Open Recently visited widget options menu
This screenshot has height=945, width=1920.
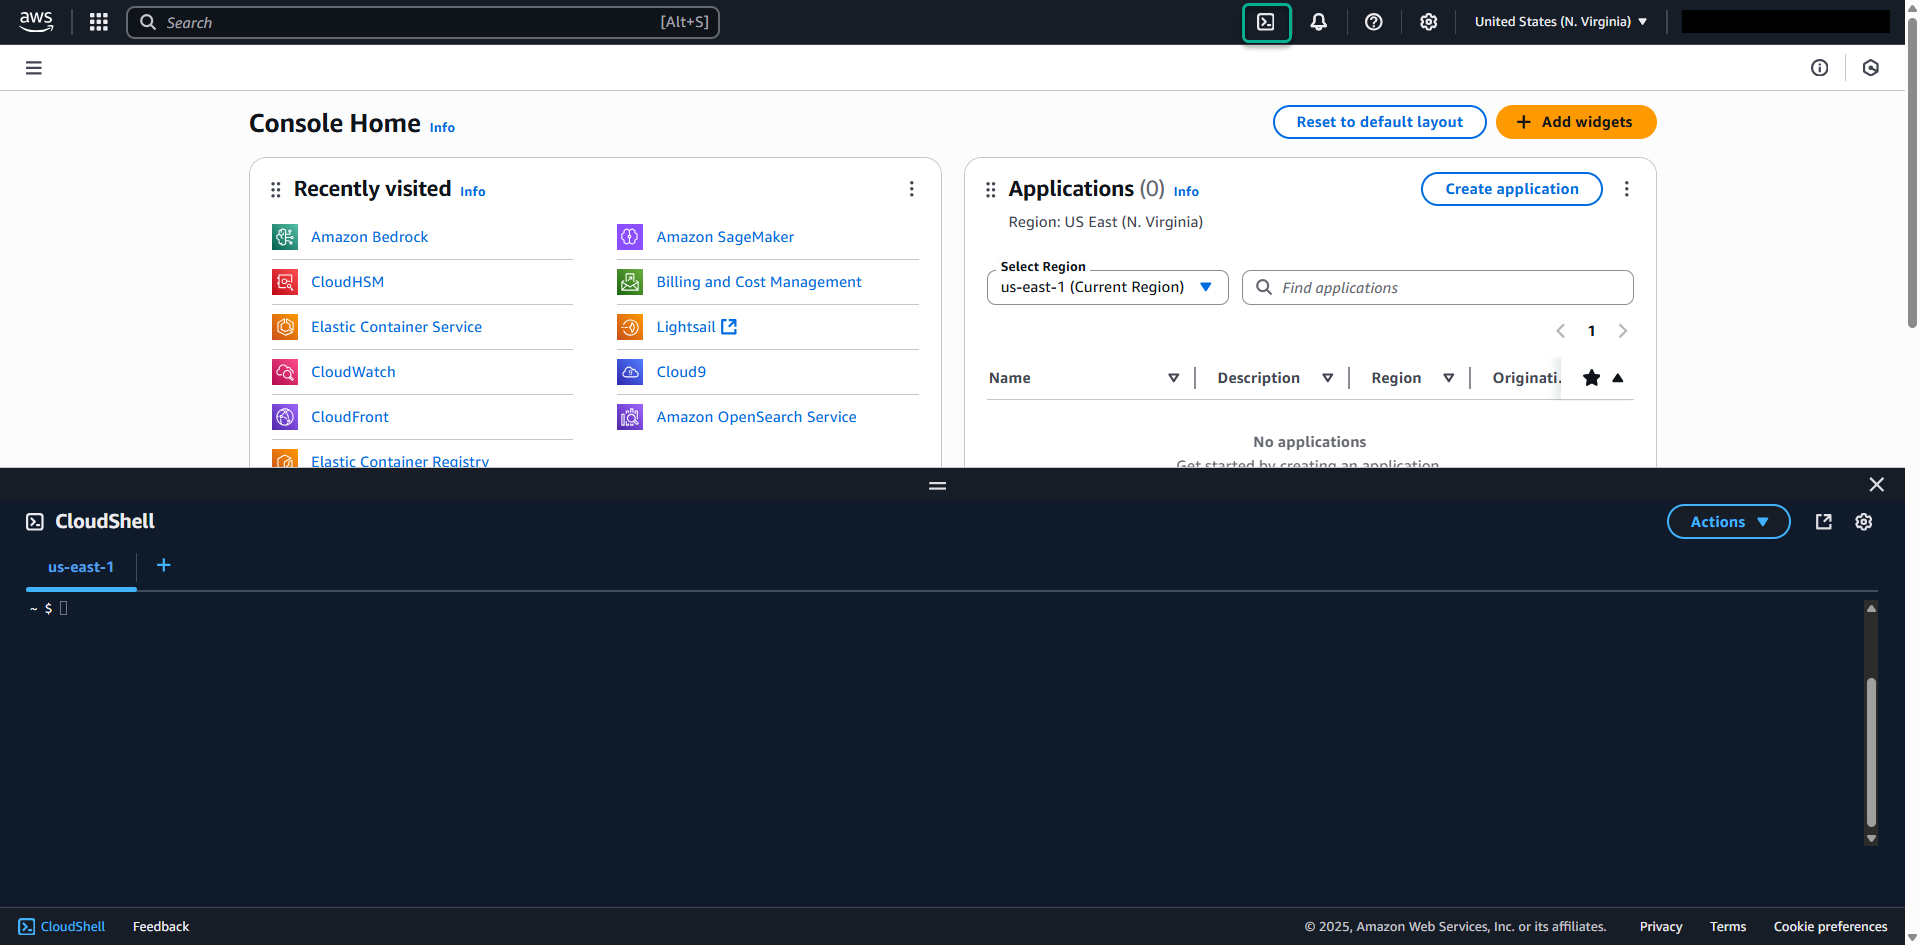coord(911,189)
